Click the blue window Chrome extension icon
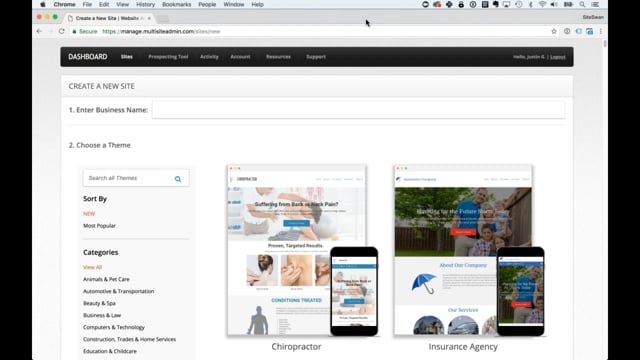Screen dimensions: 640x360 (590, 31)
